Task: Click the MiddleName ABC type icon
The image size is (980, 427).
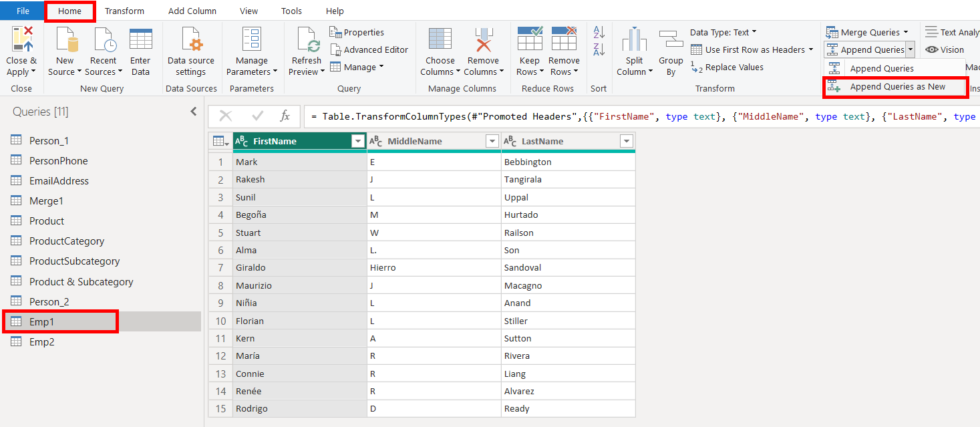Action: click(x=376, y=142)
